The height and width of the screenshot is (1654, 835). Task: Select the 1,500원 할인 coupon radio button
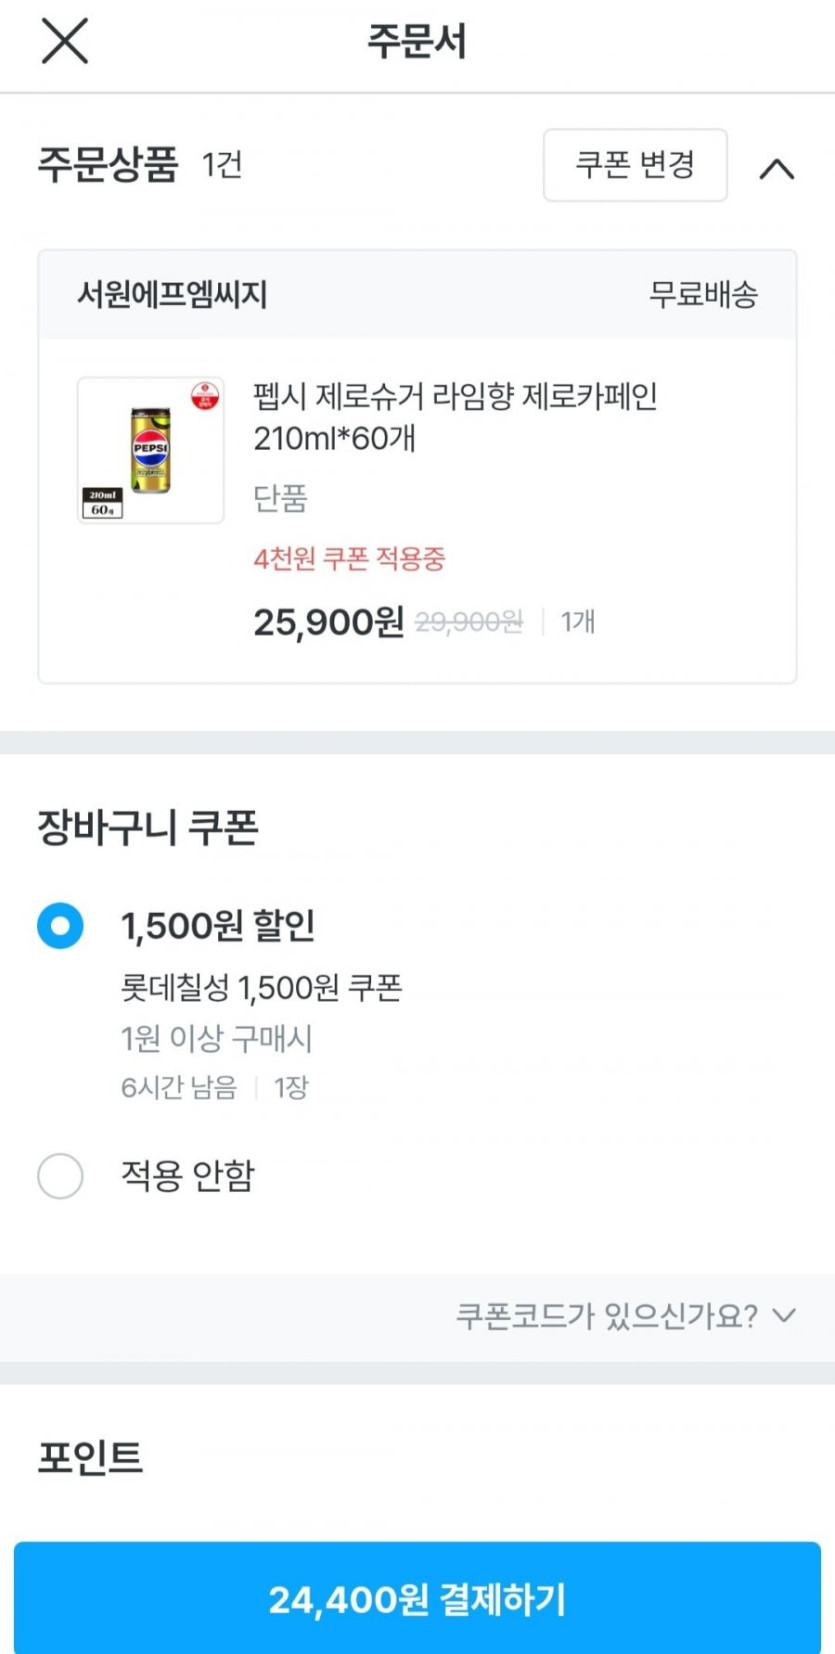[60, 926]
